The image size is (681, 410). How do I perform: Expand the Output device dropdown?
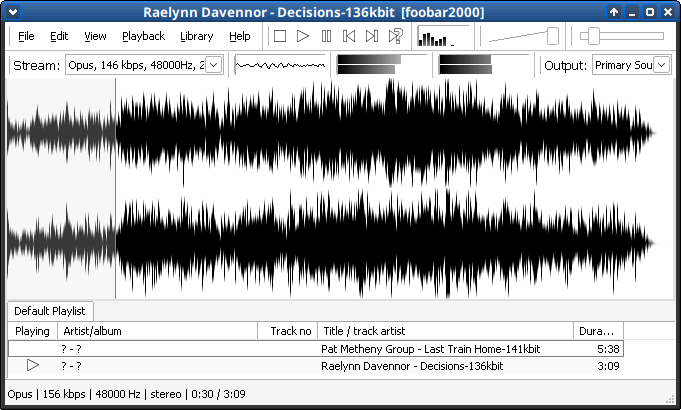coord(661,65)
